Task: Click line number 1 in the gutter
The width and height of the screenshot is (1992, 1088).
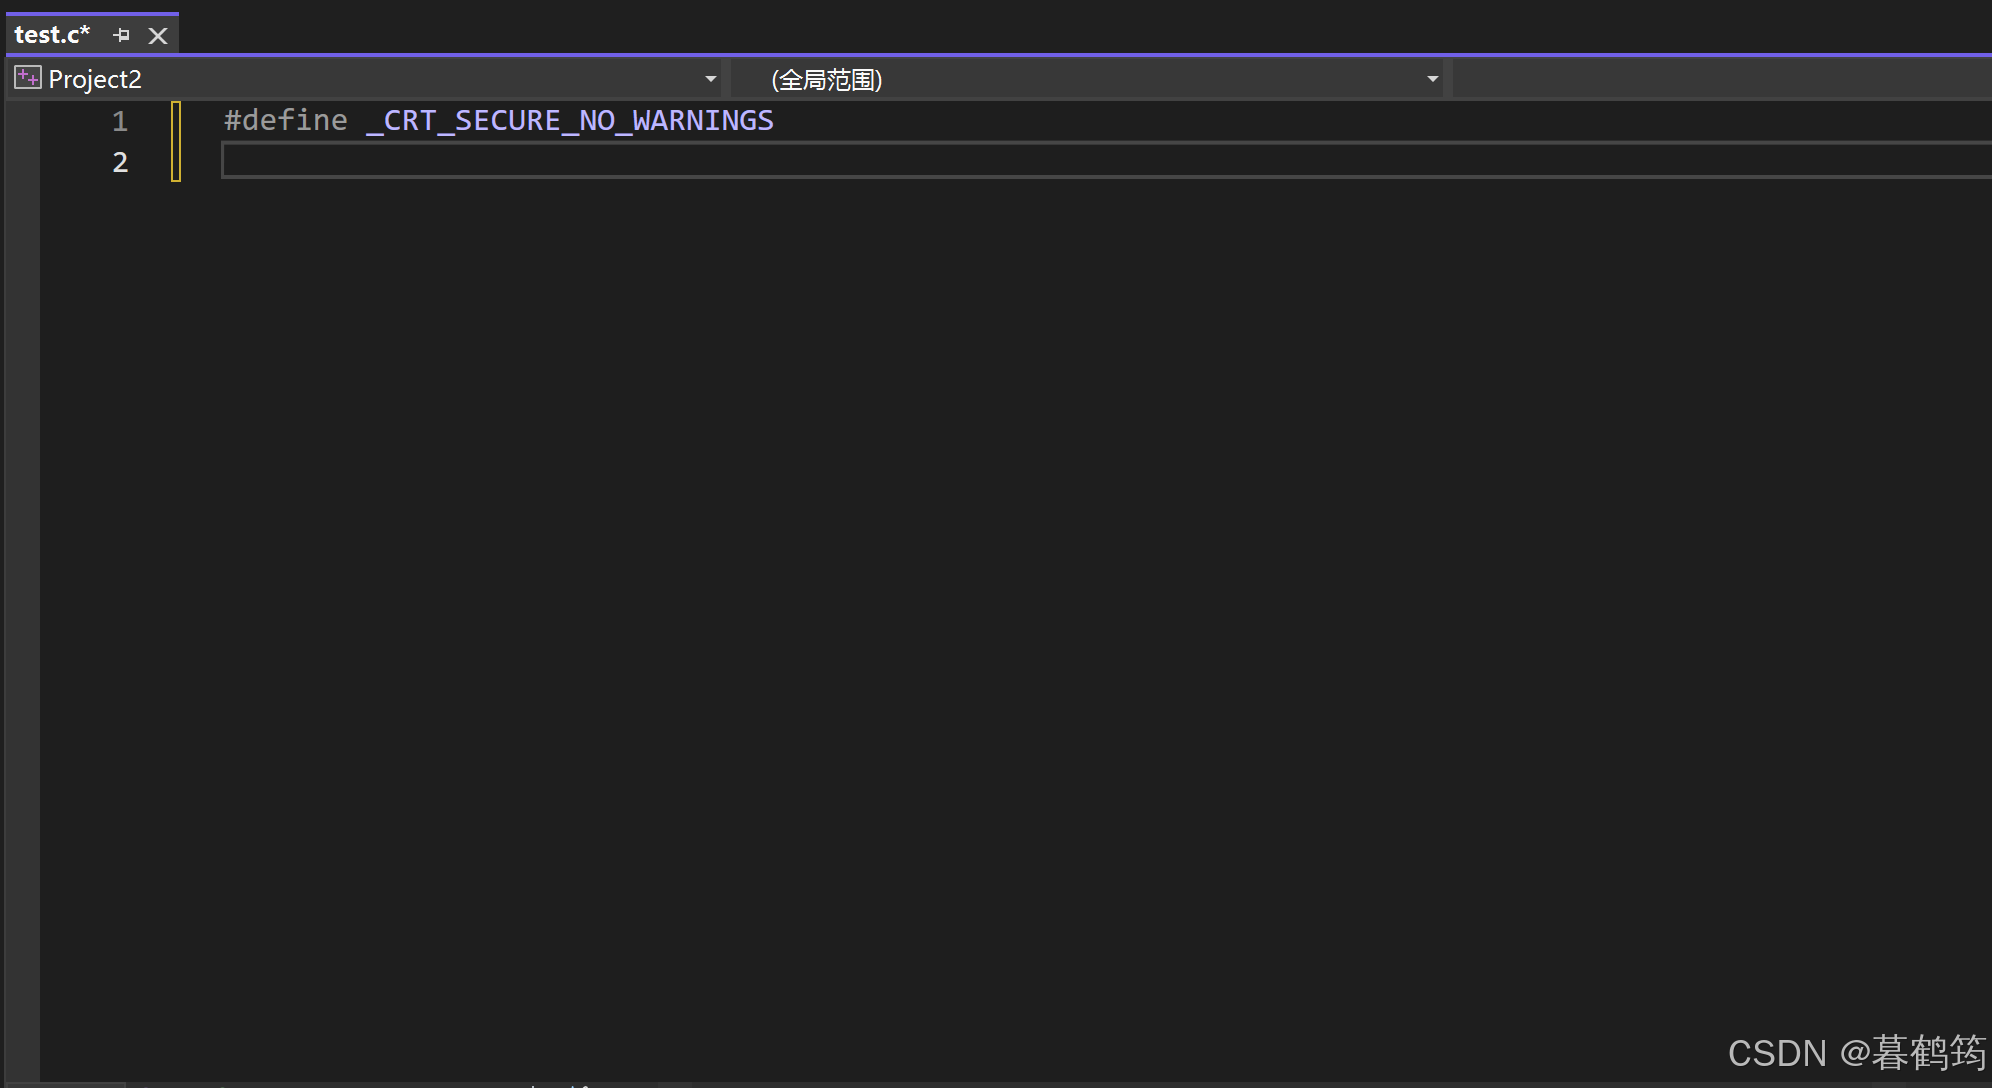Action: [x=120, y=121]
